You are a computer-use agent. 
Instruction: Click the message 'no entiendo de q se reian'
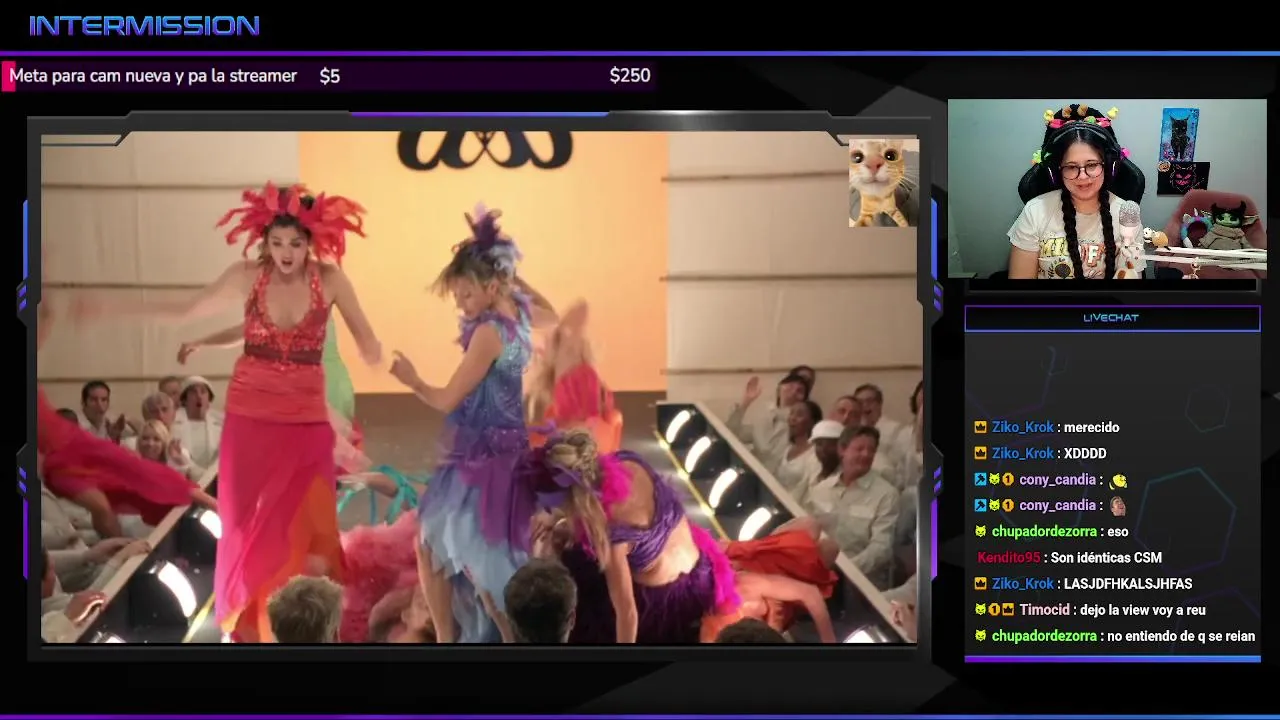(x=1181, y=635)
